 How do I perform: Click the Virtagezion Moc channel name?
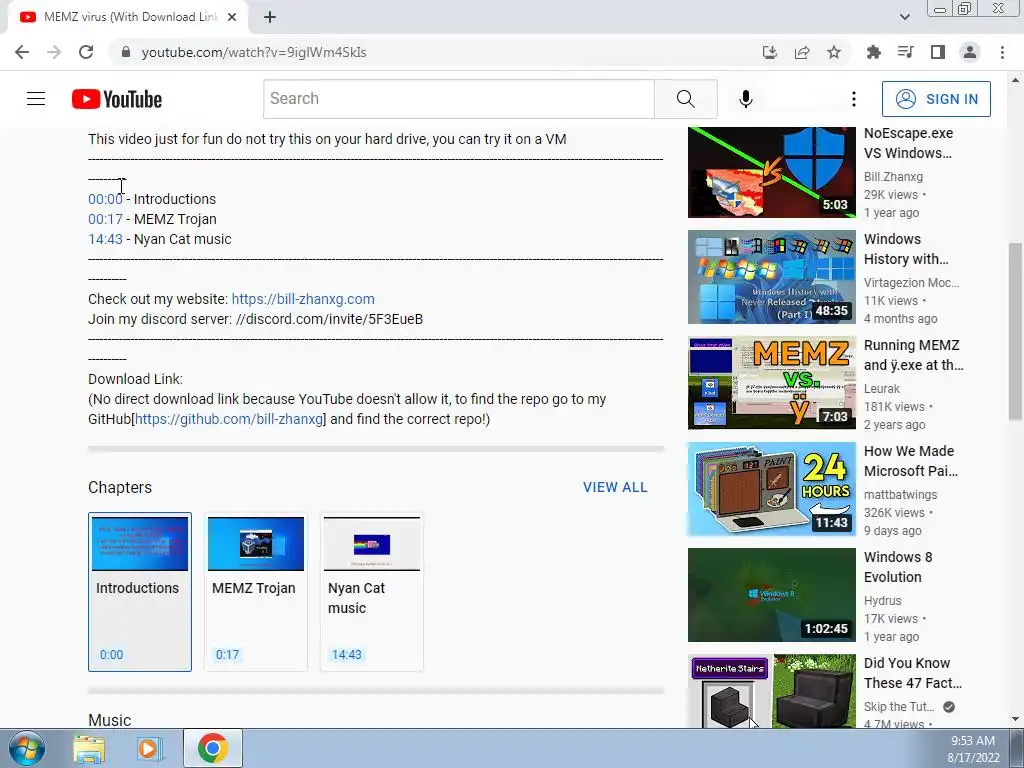click(912, 283)
